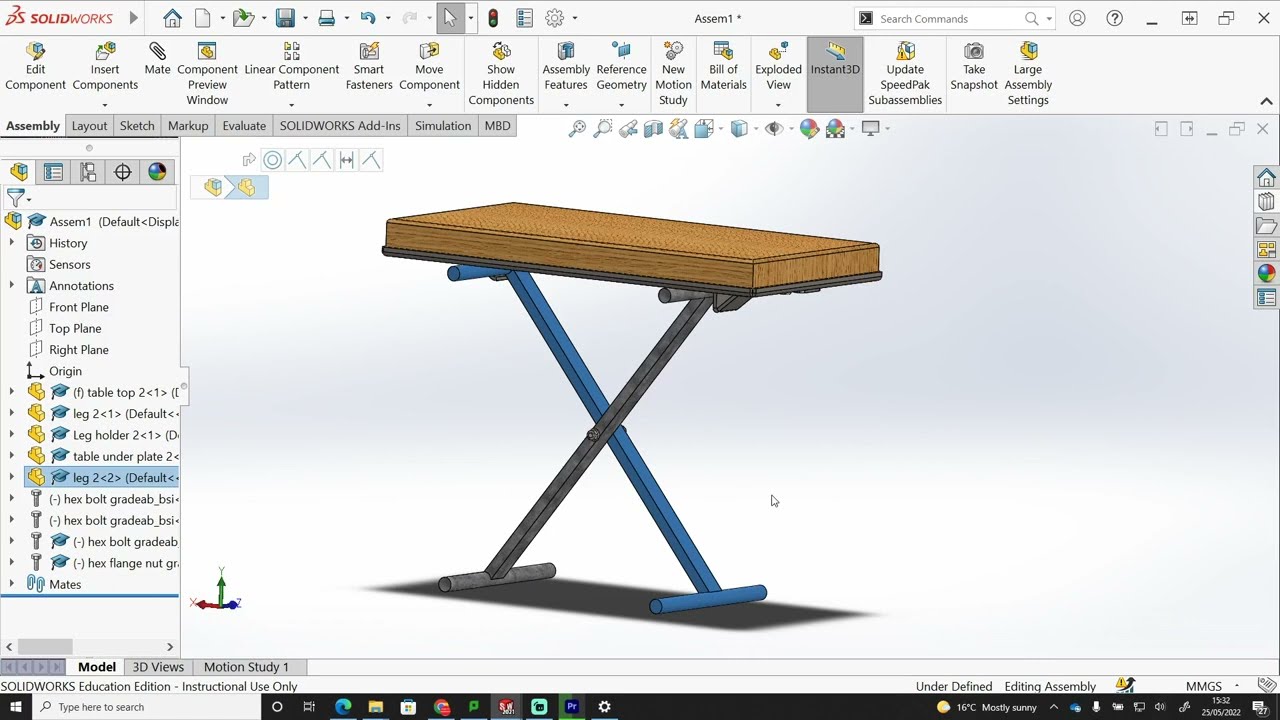Click Linear Component Pattern
The image size is (1280, 720).
click(292, 67)
